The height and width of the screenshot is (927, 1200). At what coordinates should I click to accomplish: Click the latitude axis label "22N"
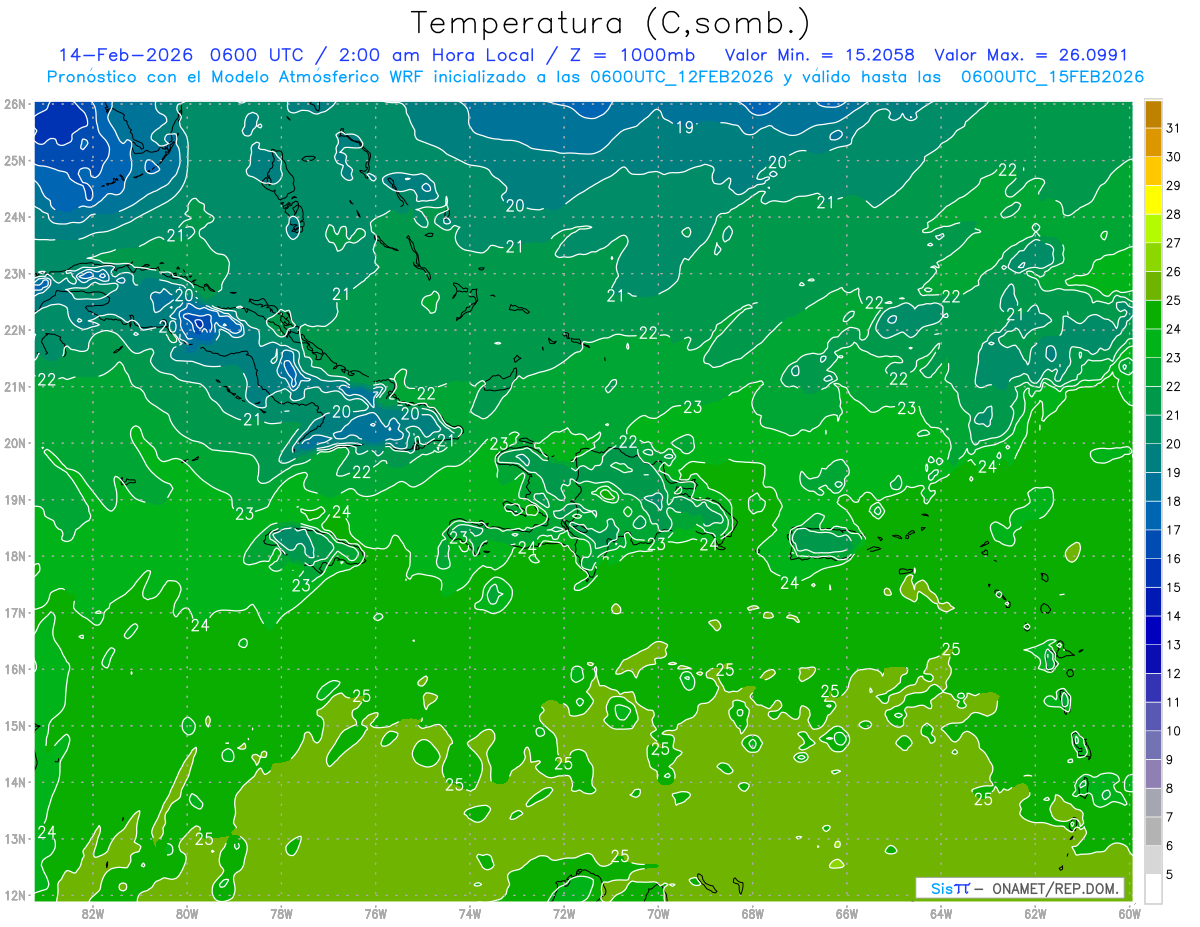[x=14, y=330]
